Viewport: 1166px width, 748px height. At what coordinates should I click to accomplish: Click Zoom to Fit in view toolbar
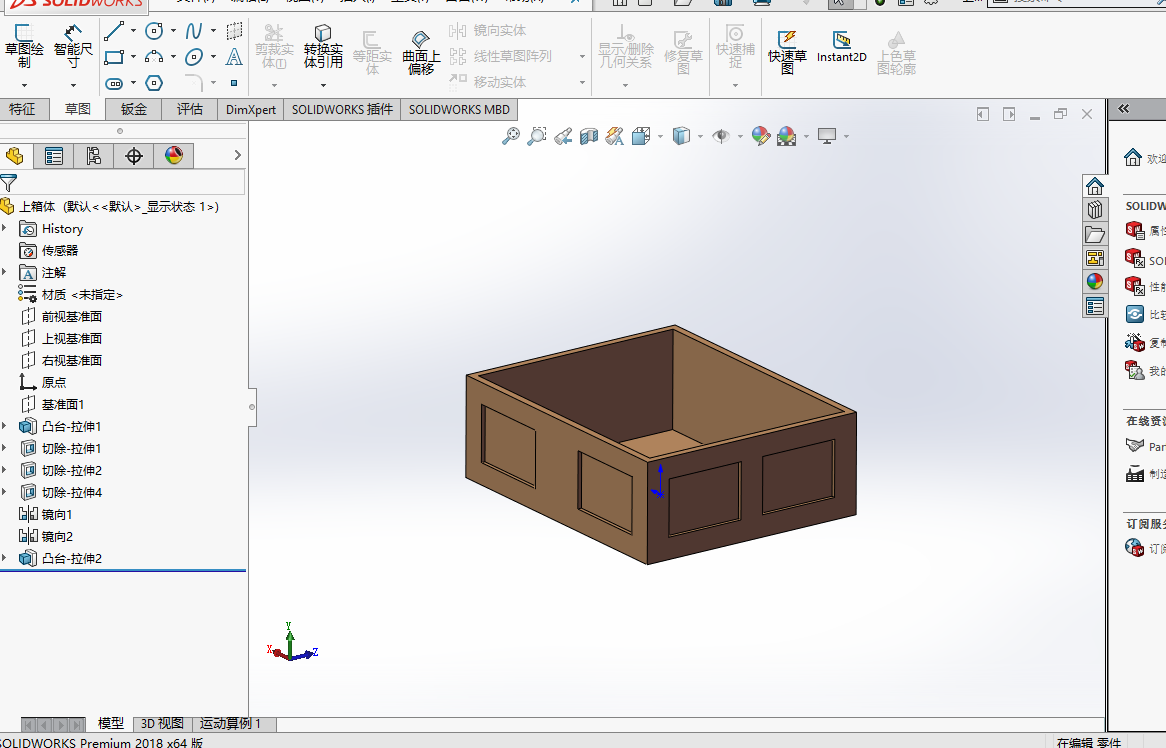tap(511, 136)
